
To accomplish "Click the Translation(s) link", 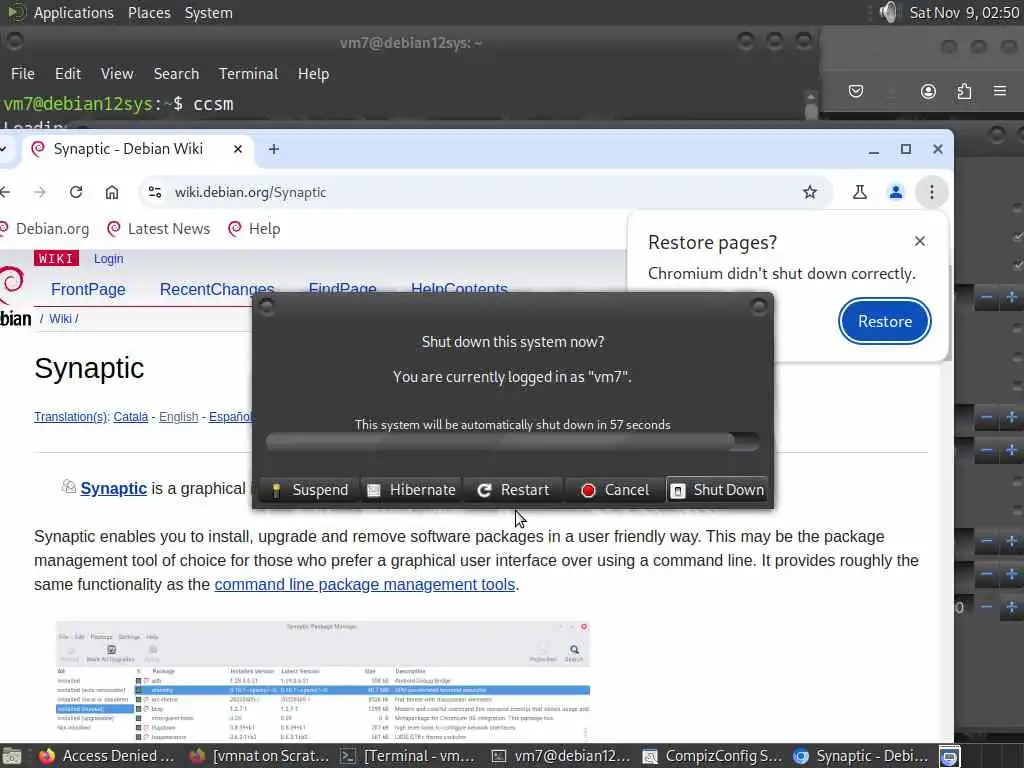I will 71,417.
